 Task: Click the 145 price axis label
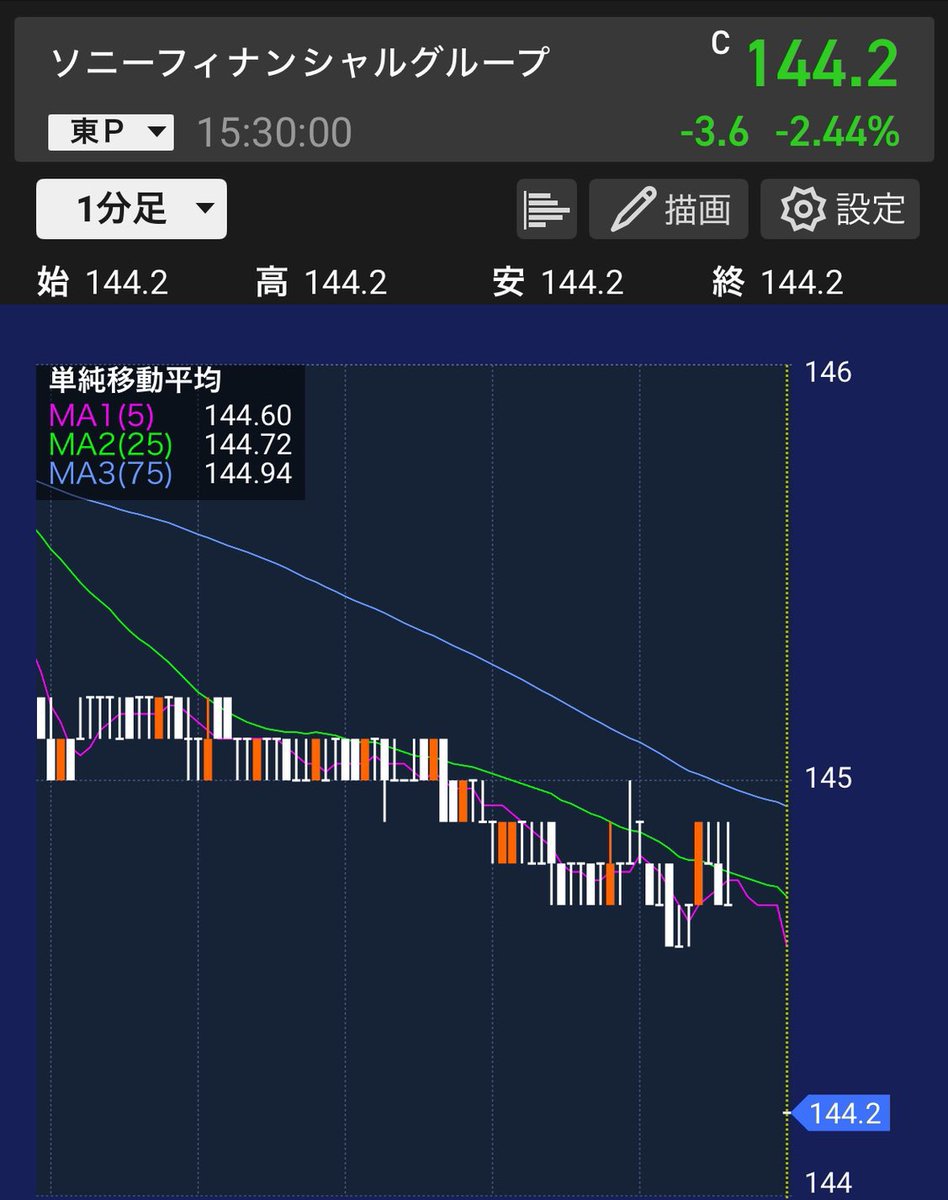828,777
